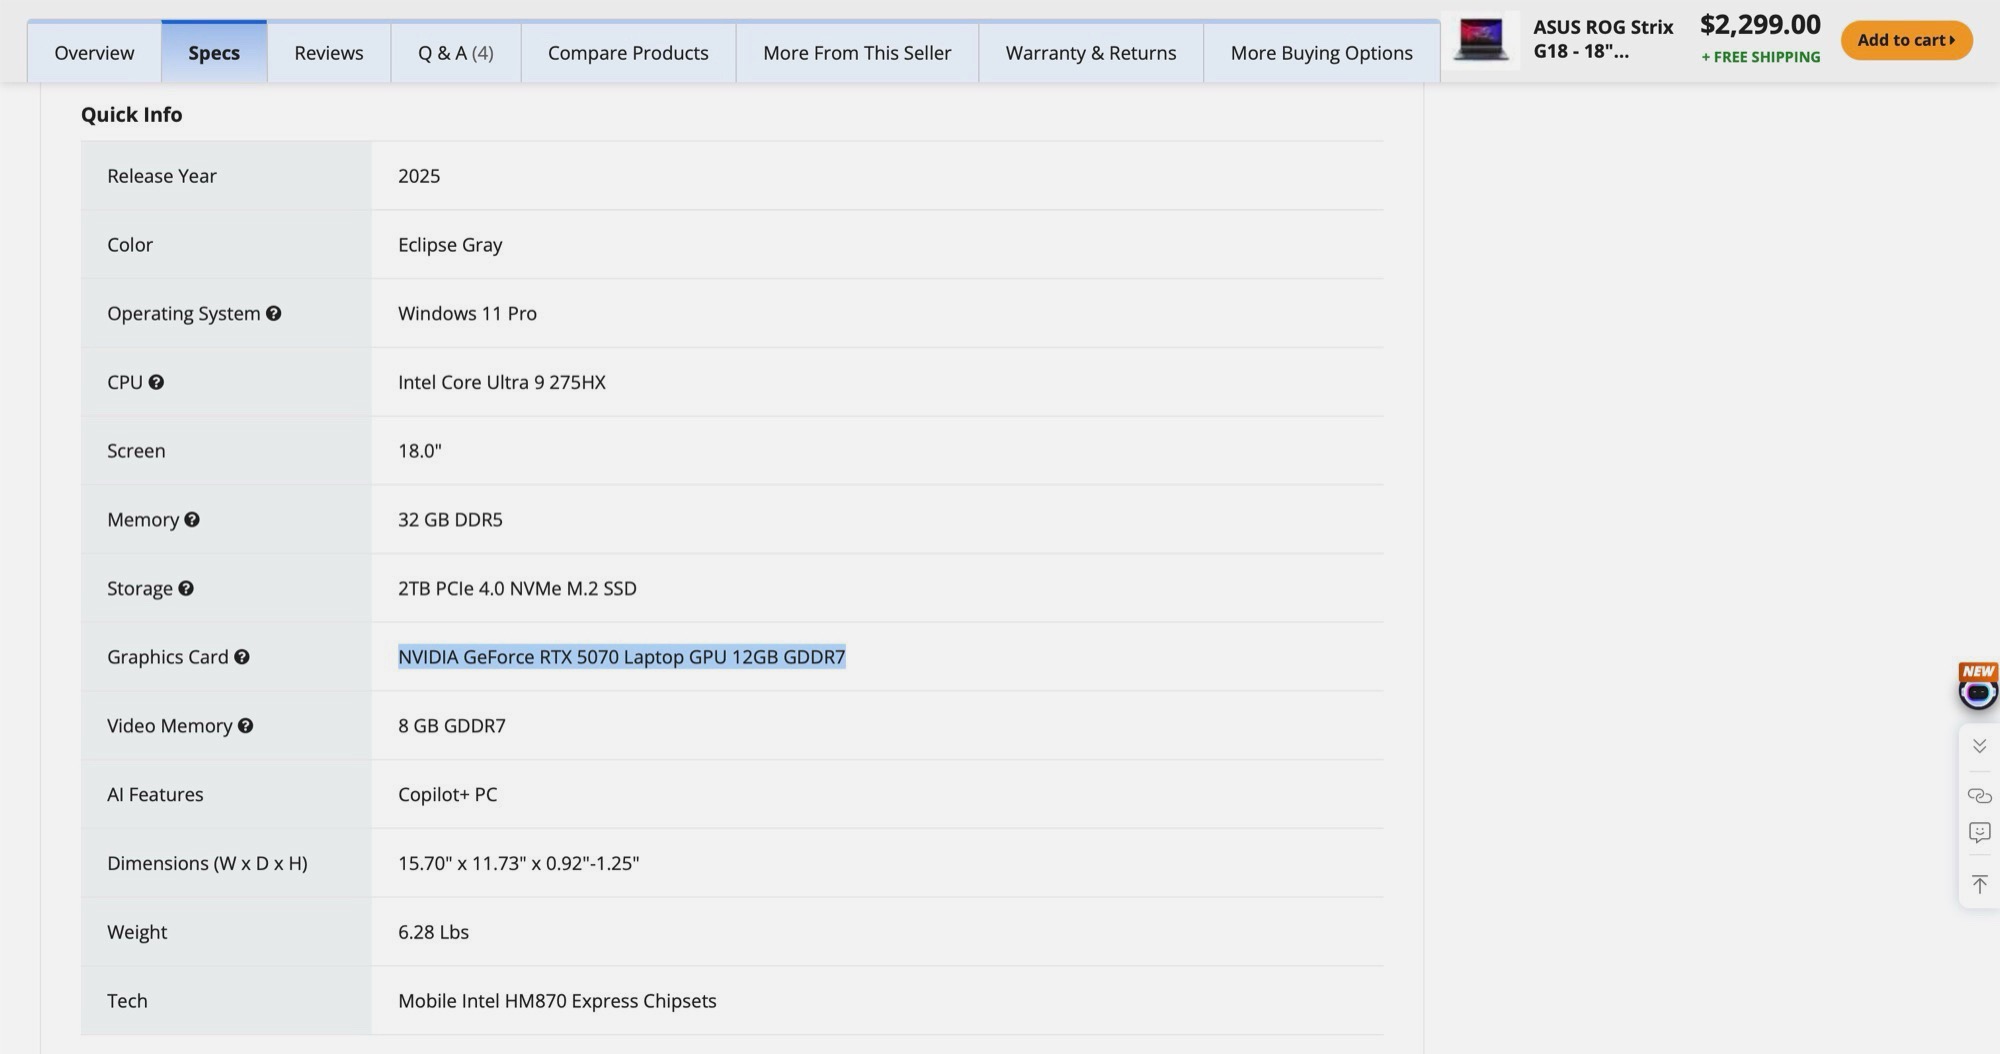Click the Release Year value 2025
This screenshot has width=2000, height=1054.
[419, 176]
